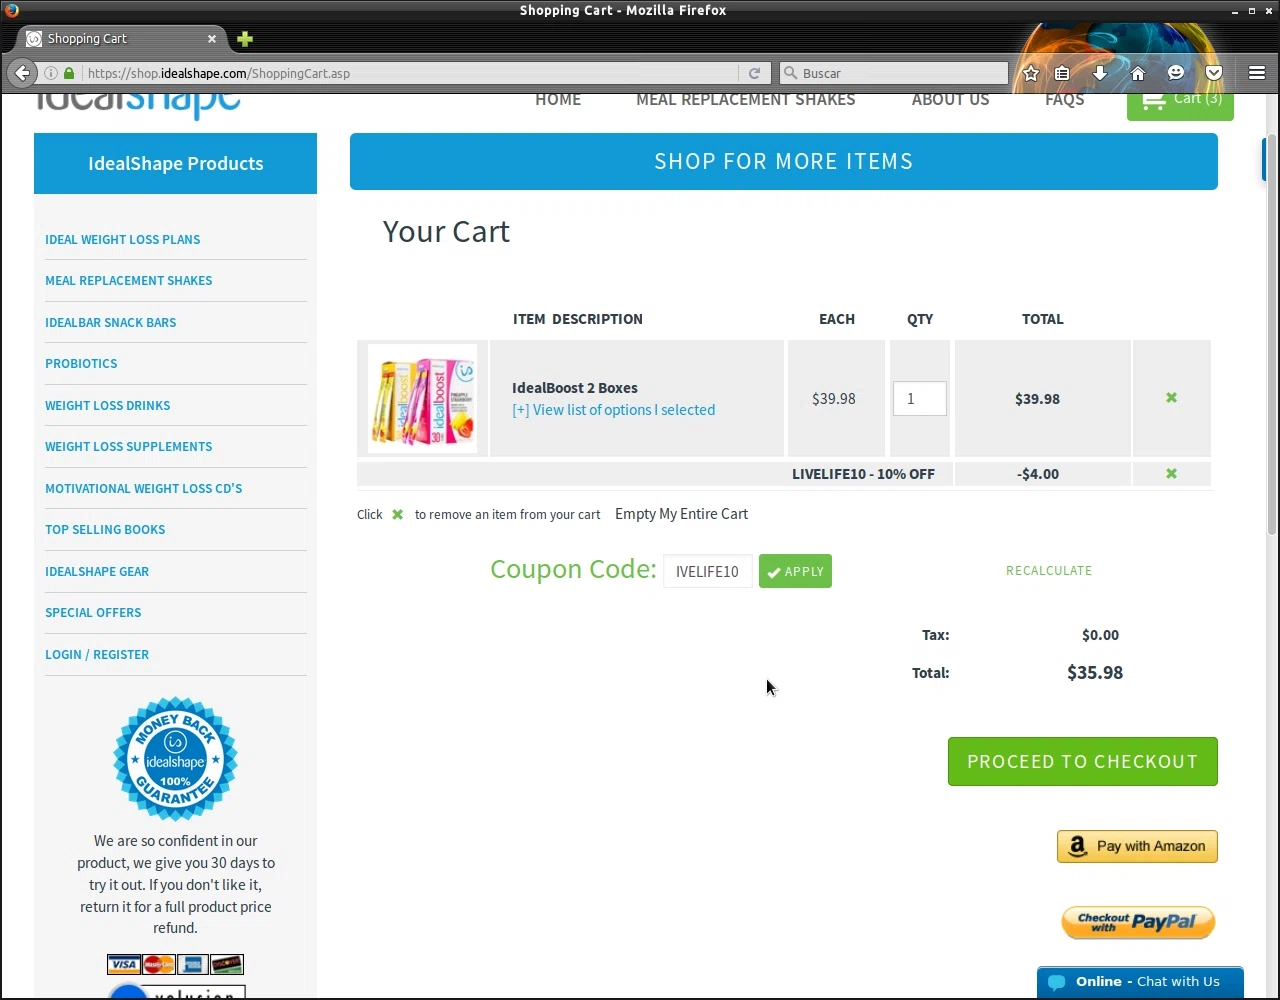The height and width of the screenshot is (1000, 1280).
Task: Open the Firefox hamburger menu
Action: 1257,73
